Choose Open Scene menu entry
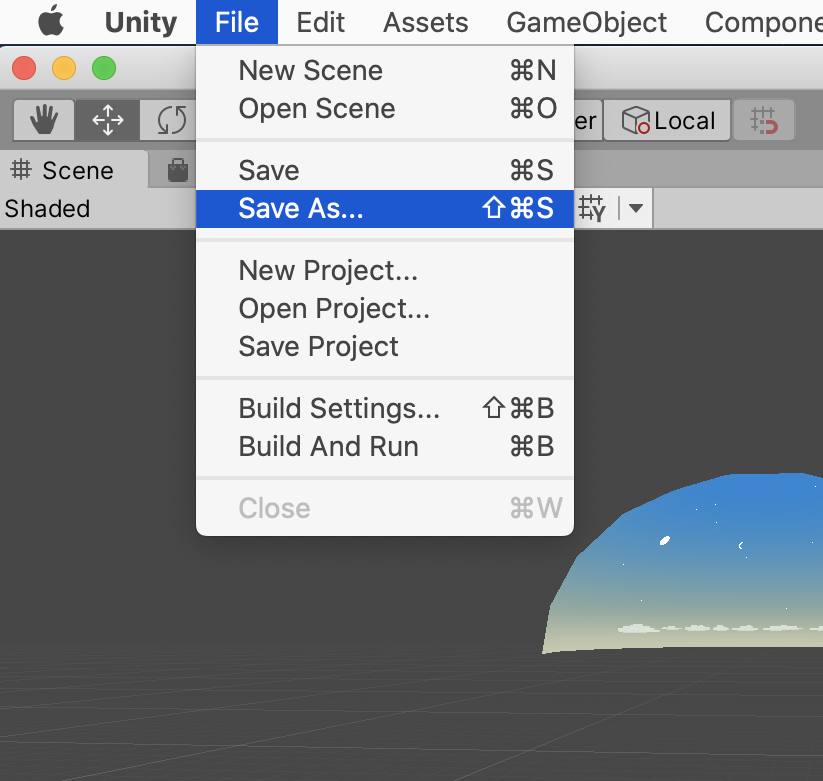 [x=385, y=109]
